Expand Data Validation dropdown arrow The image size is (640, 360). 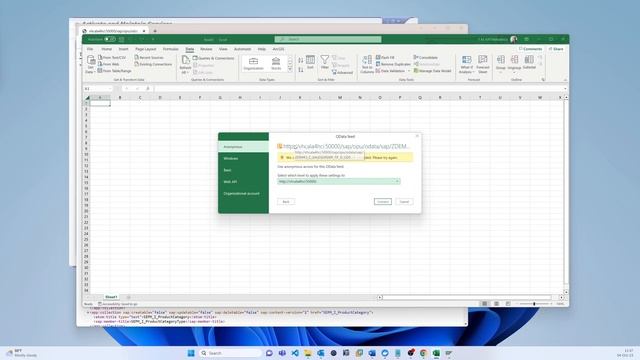coord(409,71)
